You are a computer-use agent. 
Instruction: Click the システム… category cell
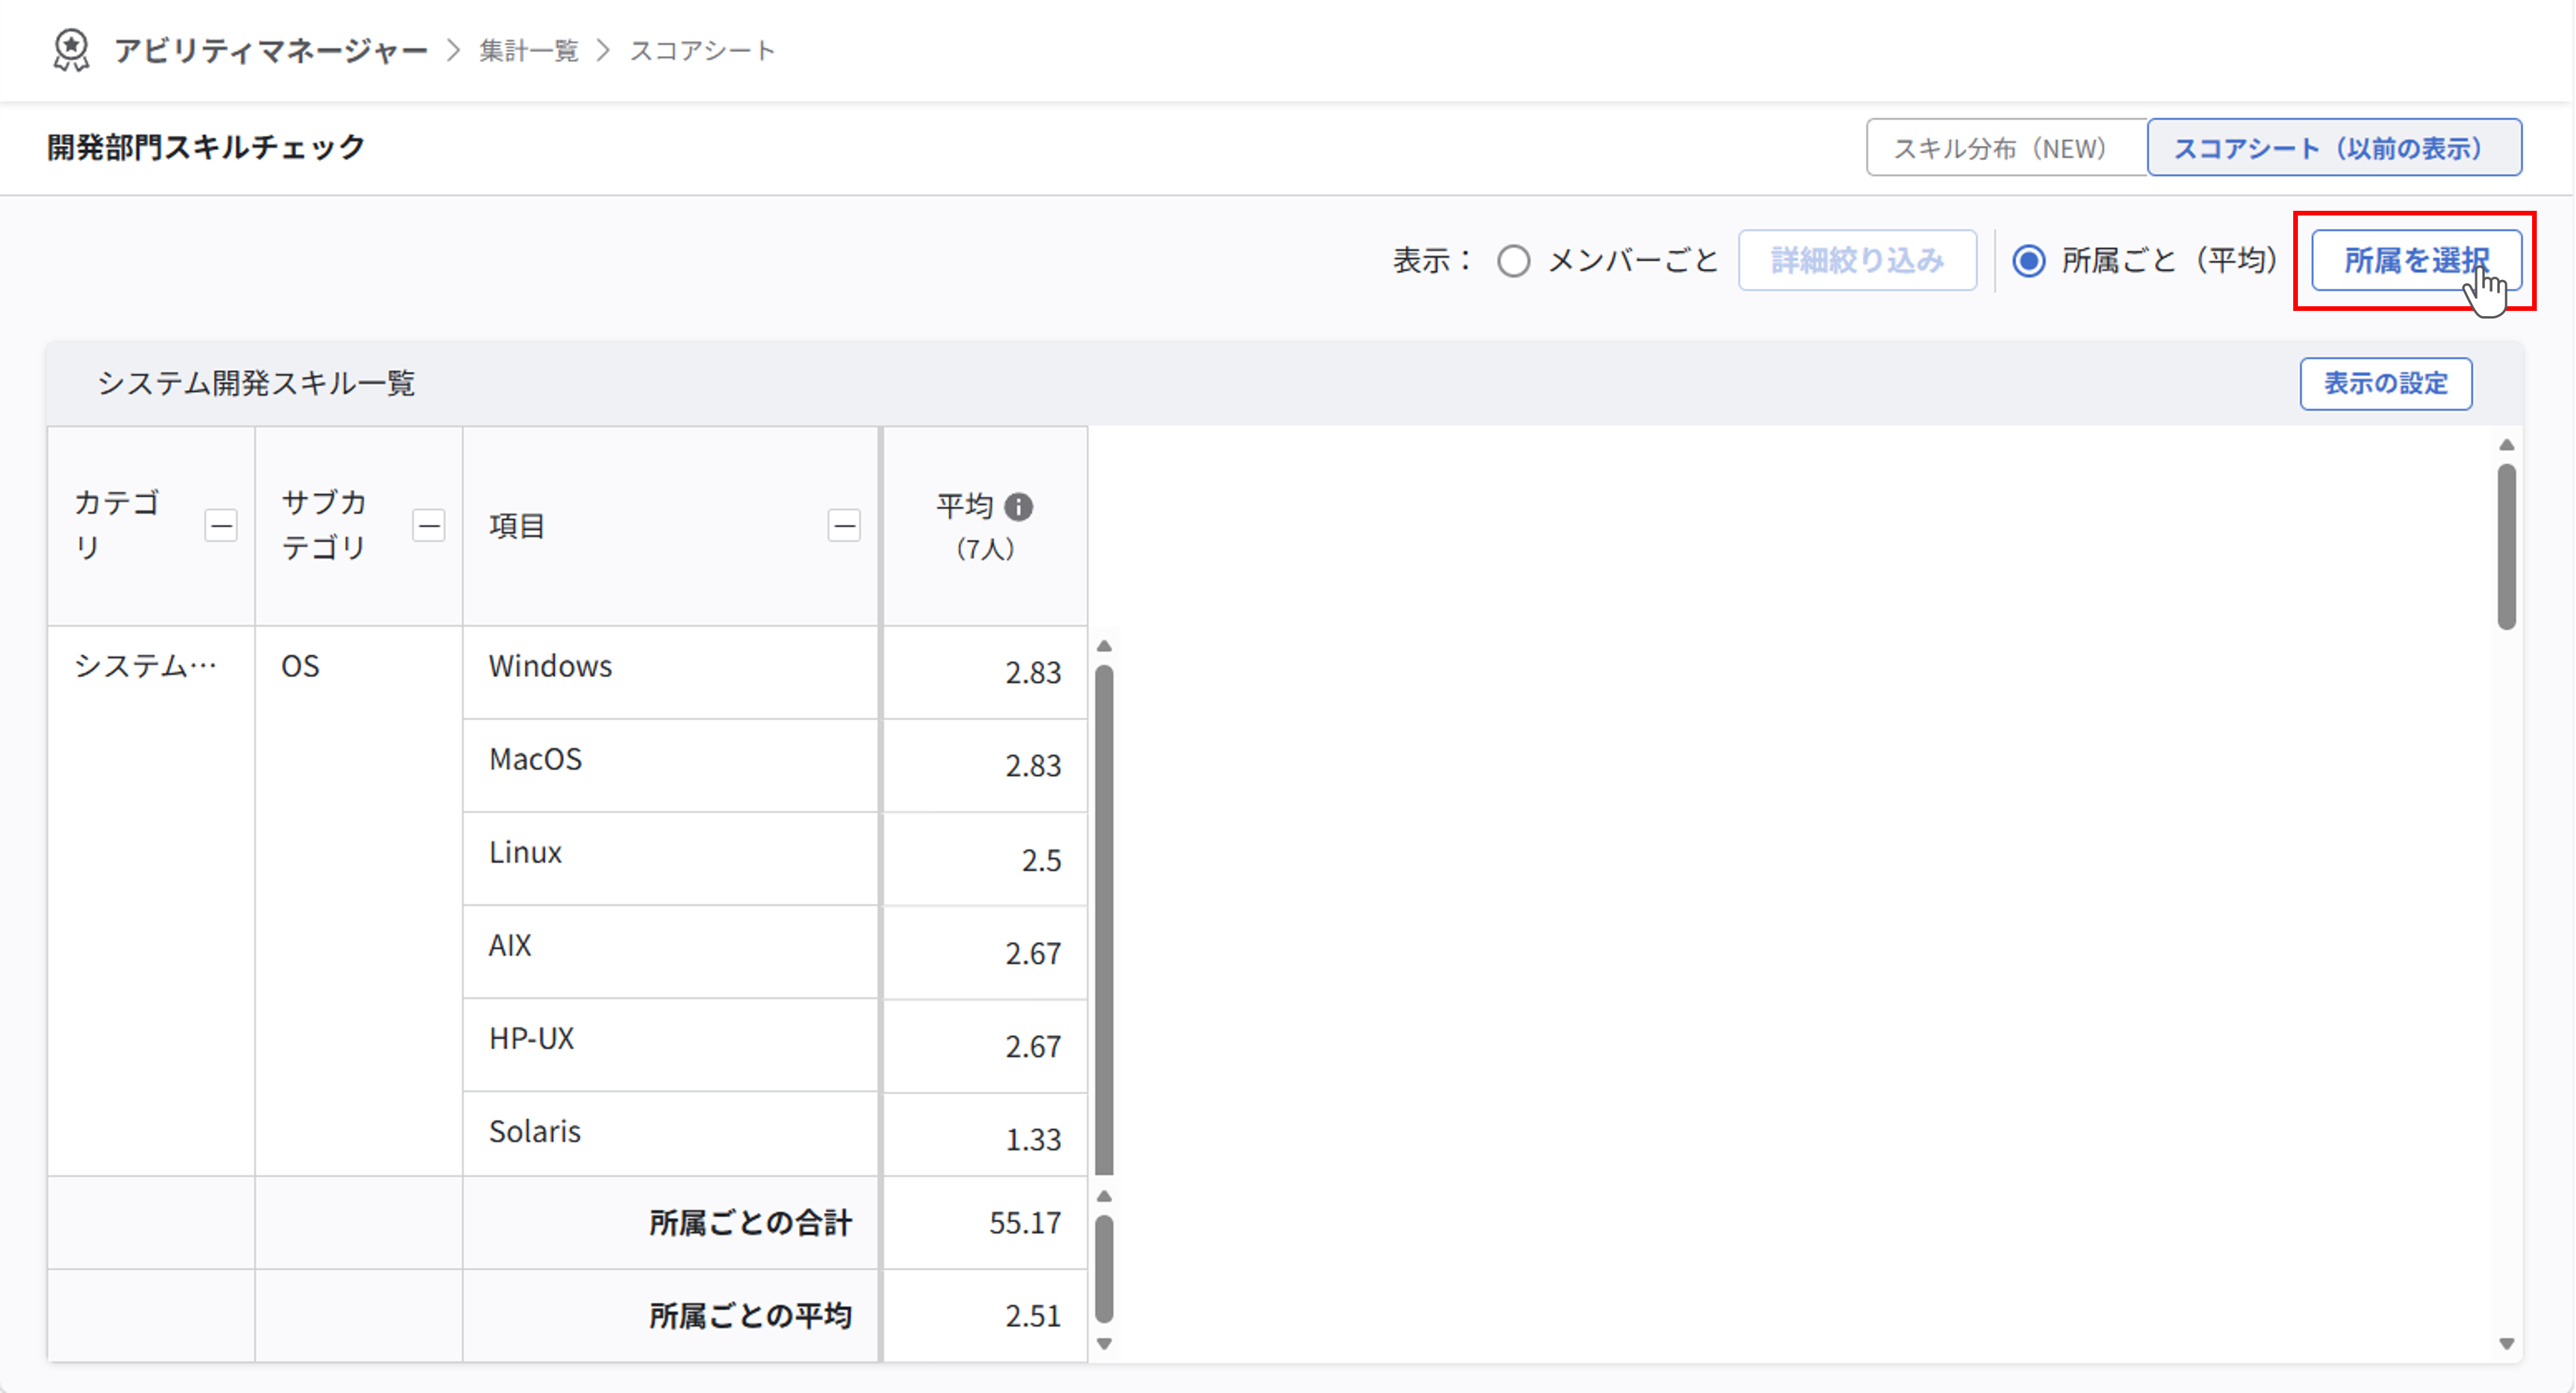[x=151, y=901]
